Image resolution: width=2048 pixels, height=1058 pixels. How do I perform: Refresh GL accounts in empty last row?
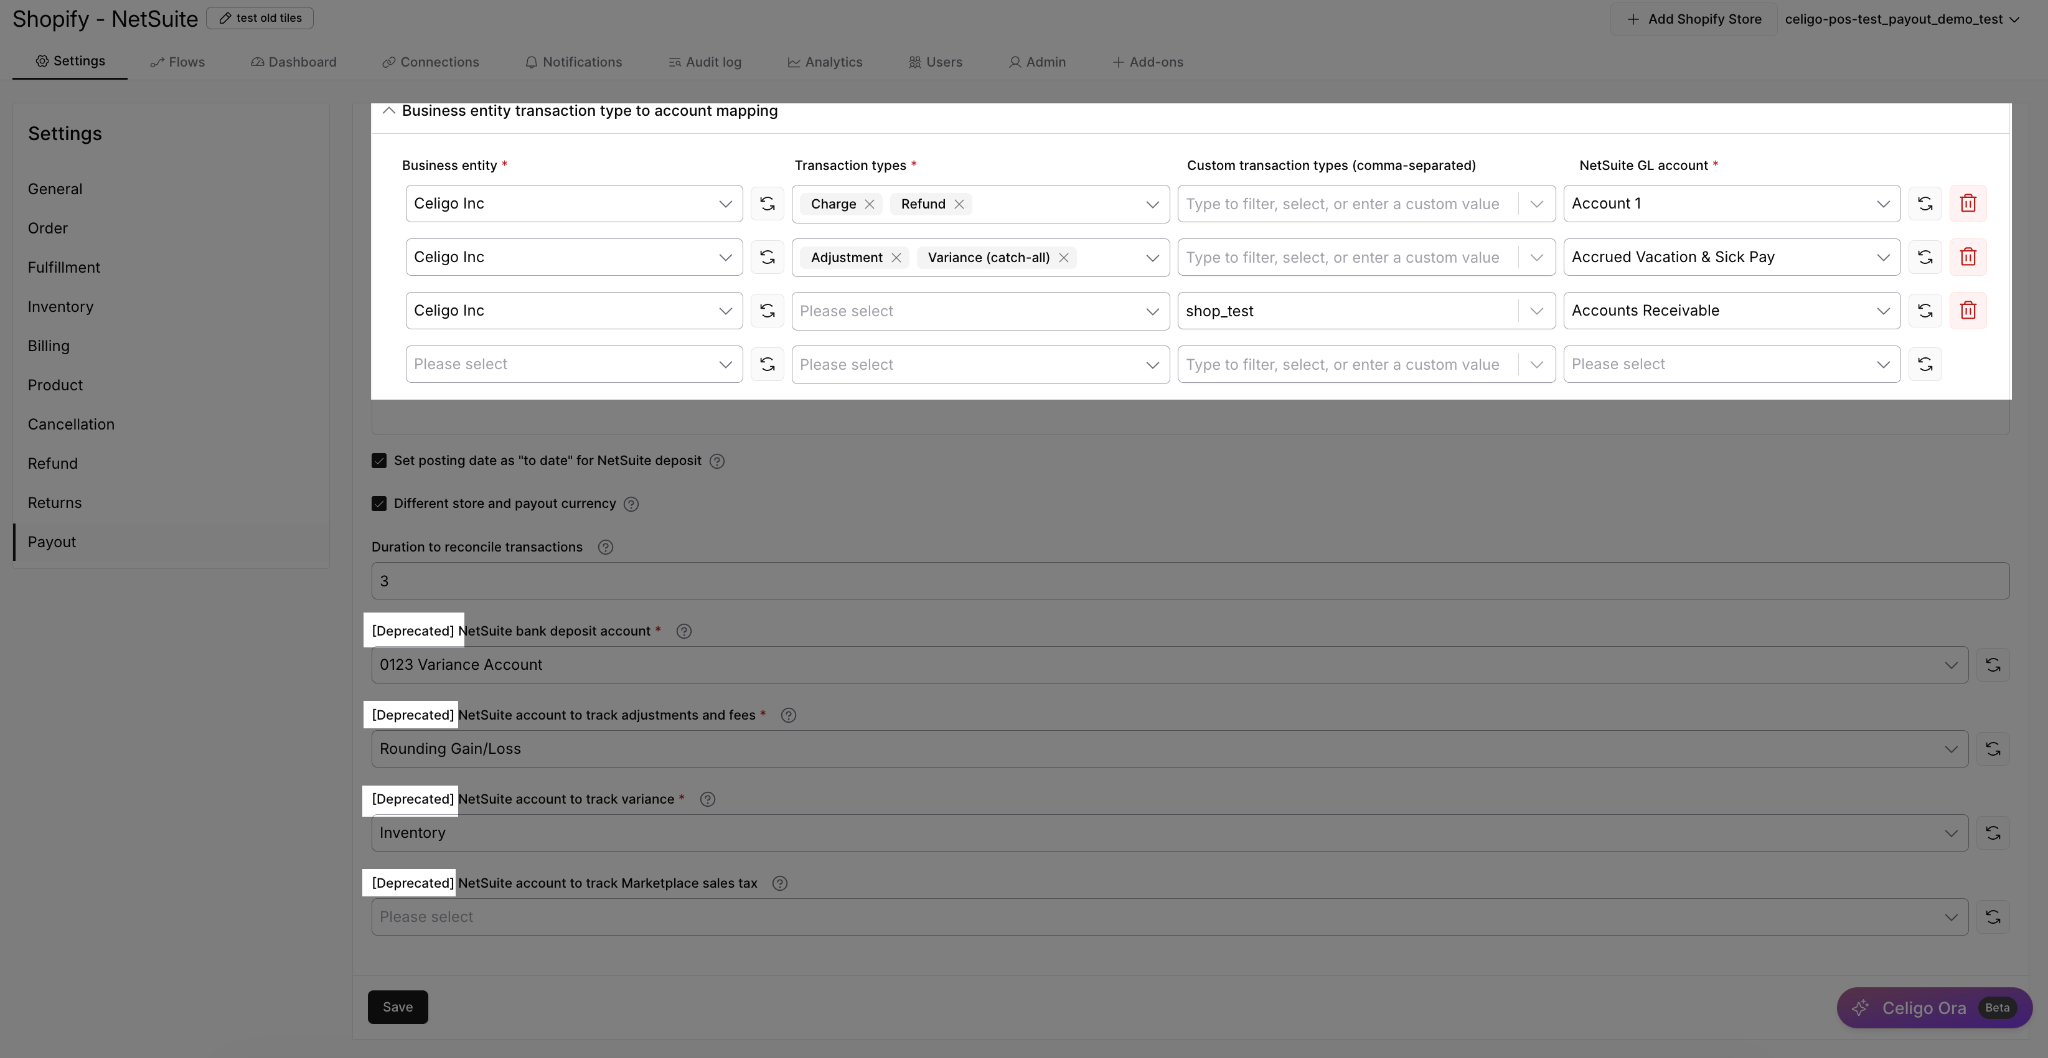pyautogui.click(x=1925, y=364)
